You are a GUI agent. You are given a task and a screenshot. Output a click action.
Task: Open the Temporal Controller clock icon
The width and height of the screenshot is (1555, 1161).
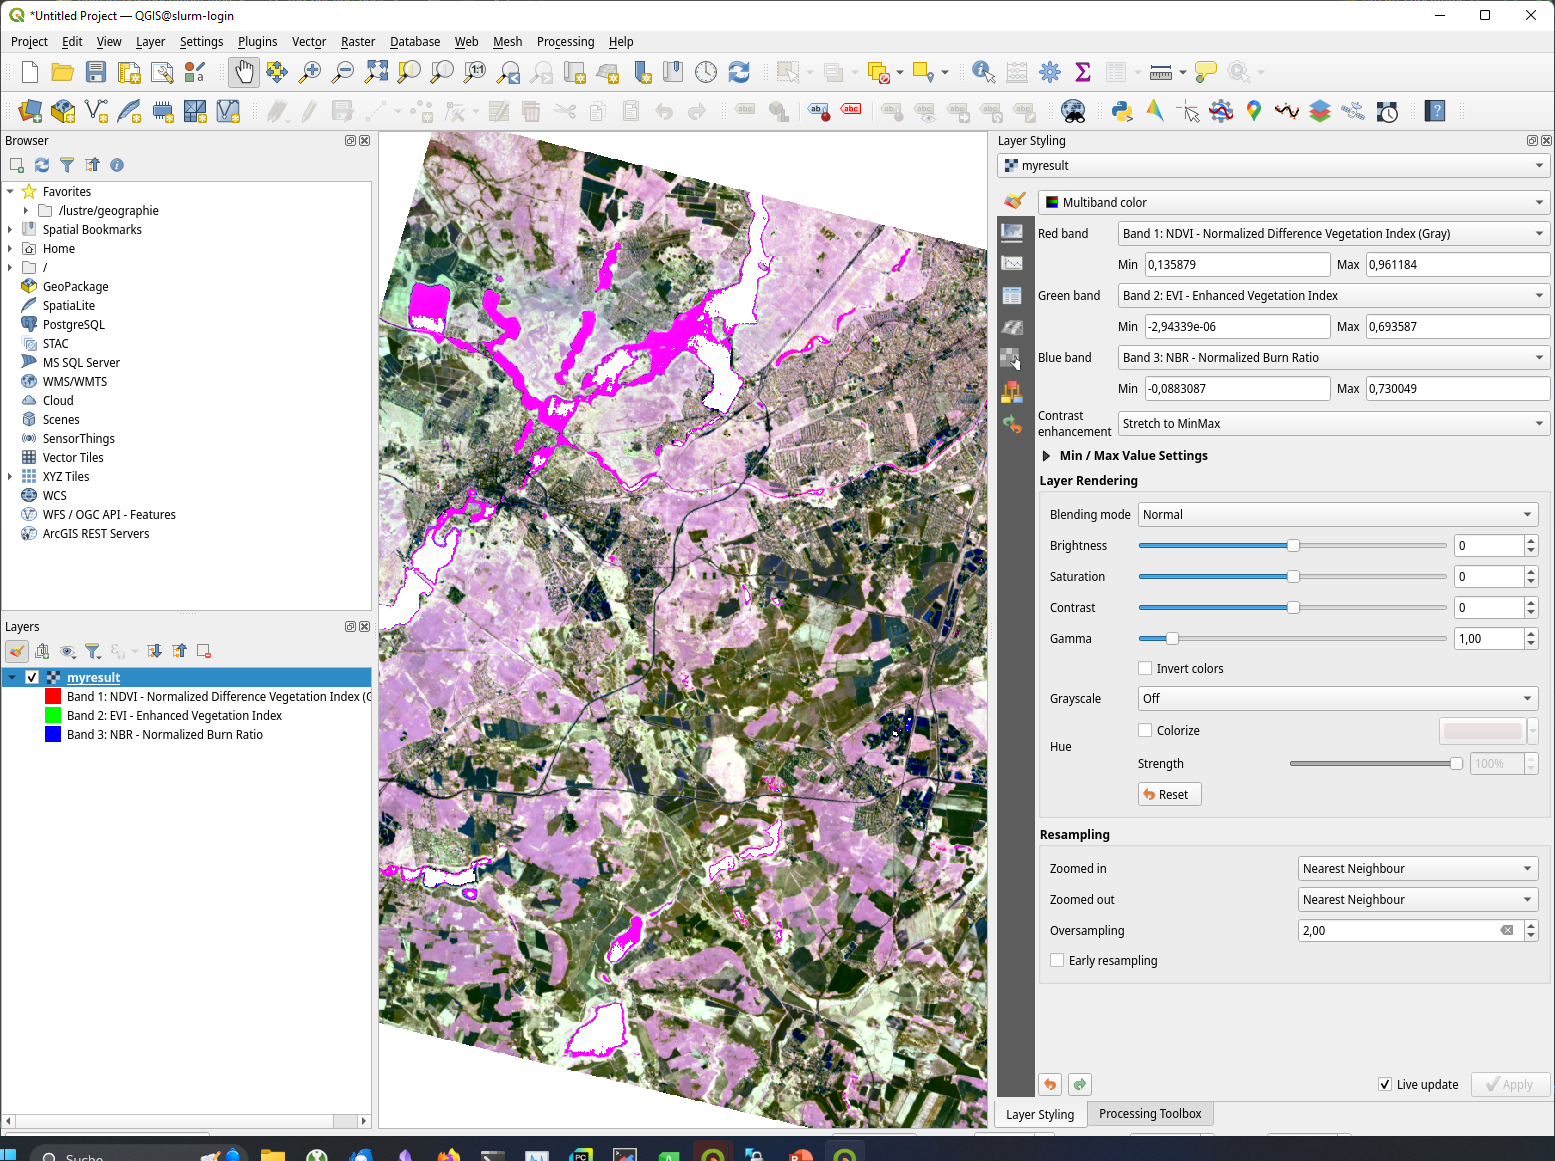tap(706, 72)
